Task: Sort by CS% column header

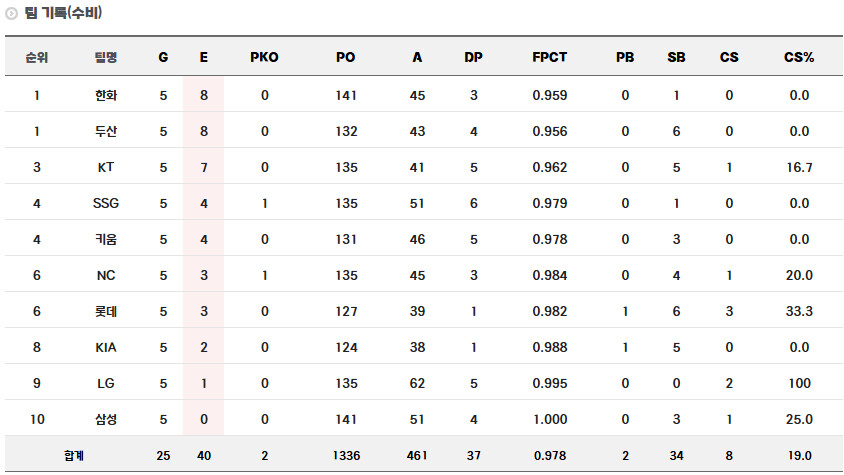Action: (798, 57)
